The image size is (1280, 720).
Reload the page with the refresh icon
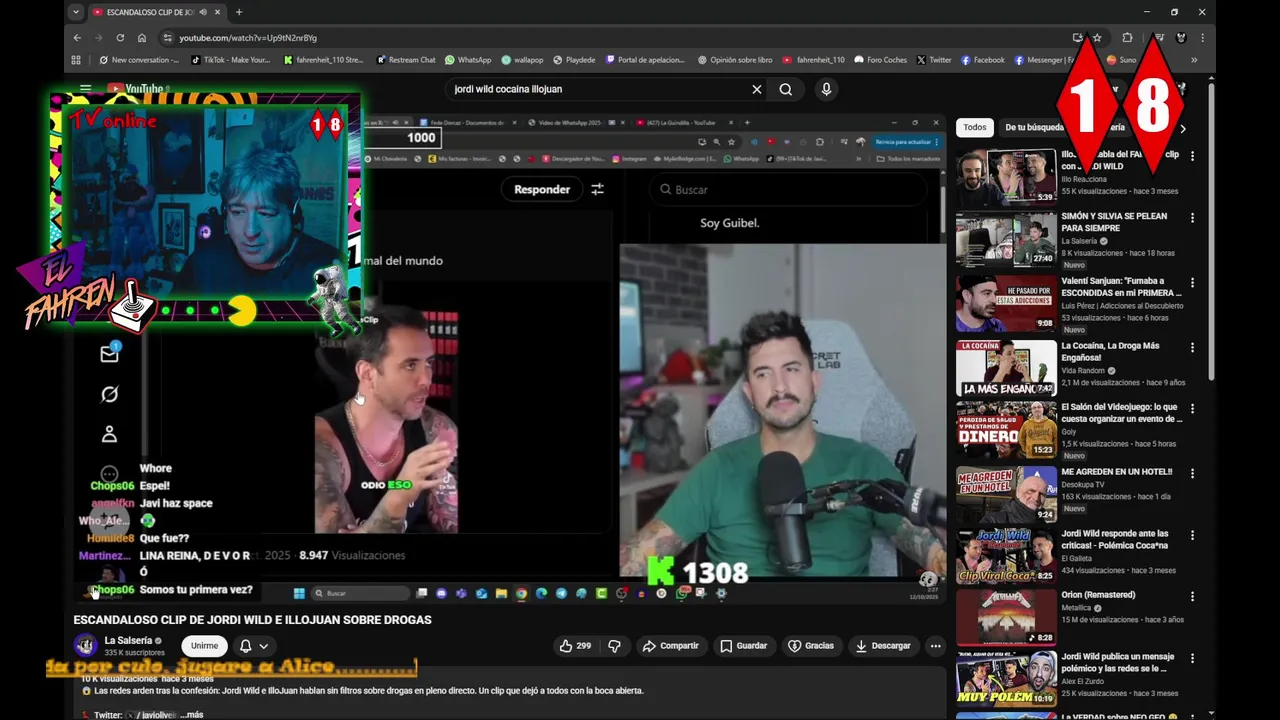pyautogui.click(x=120, y=38)
